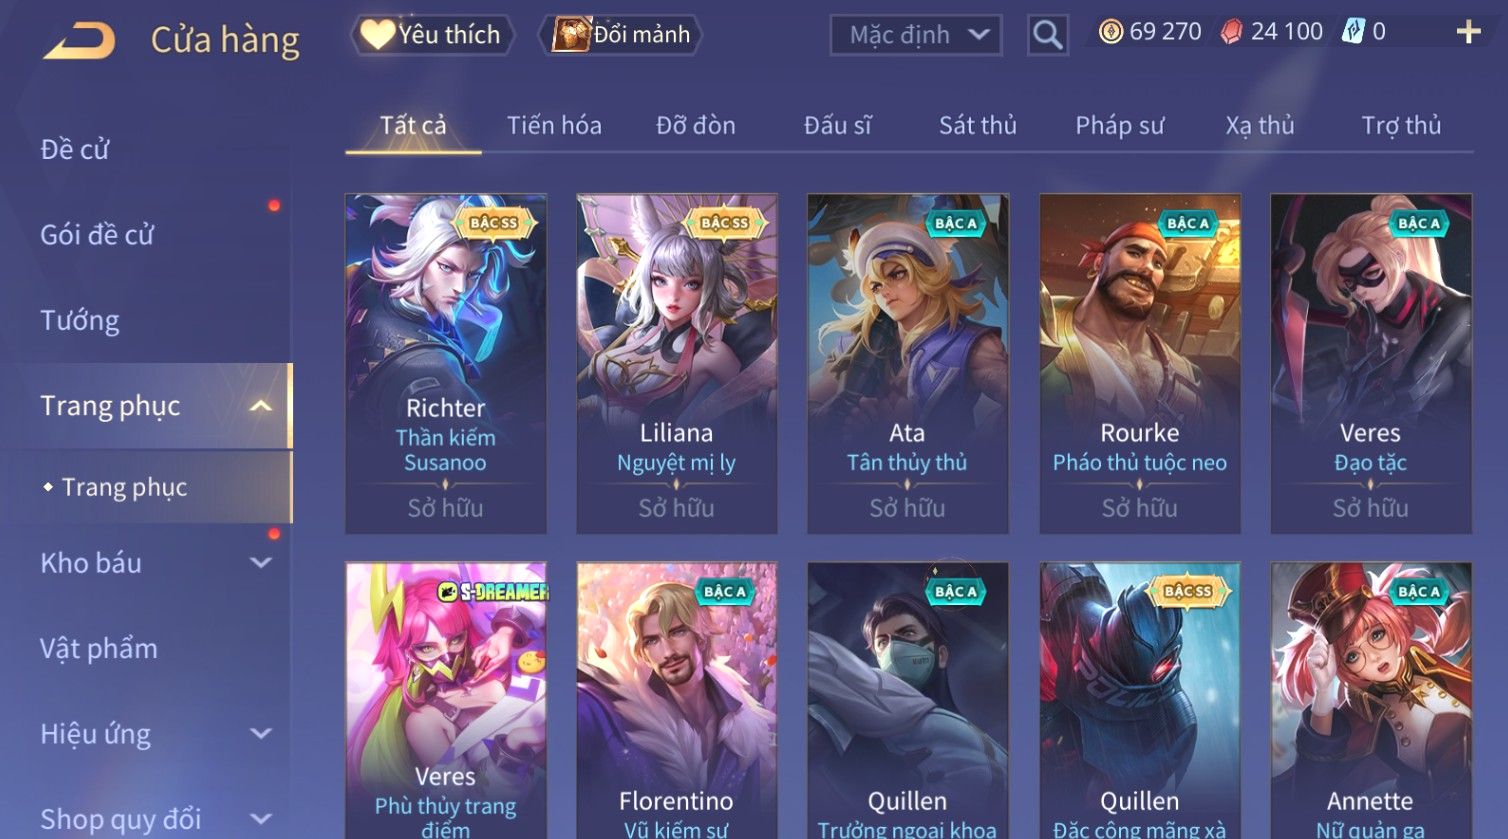Expand the Hiệu ứng sidebar section

261,734
